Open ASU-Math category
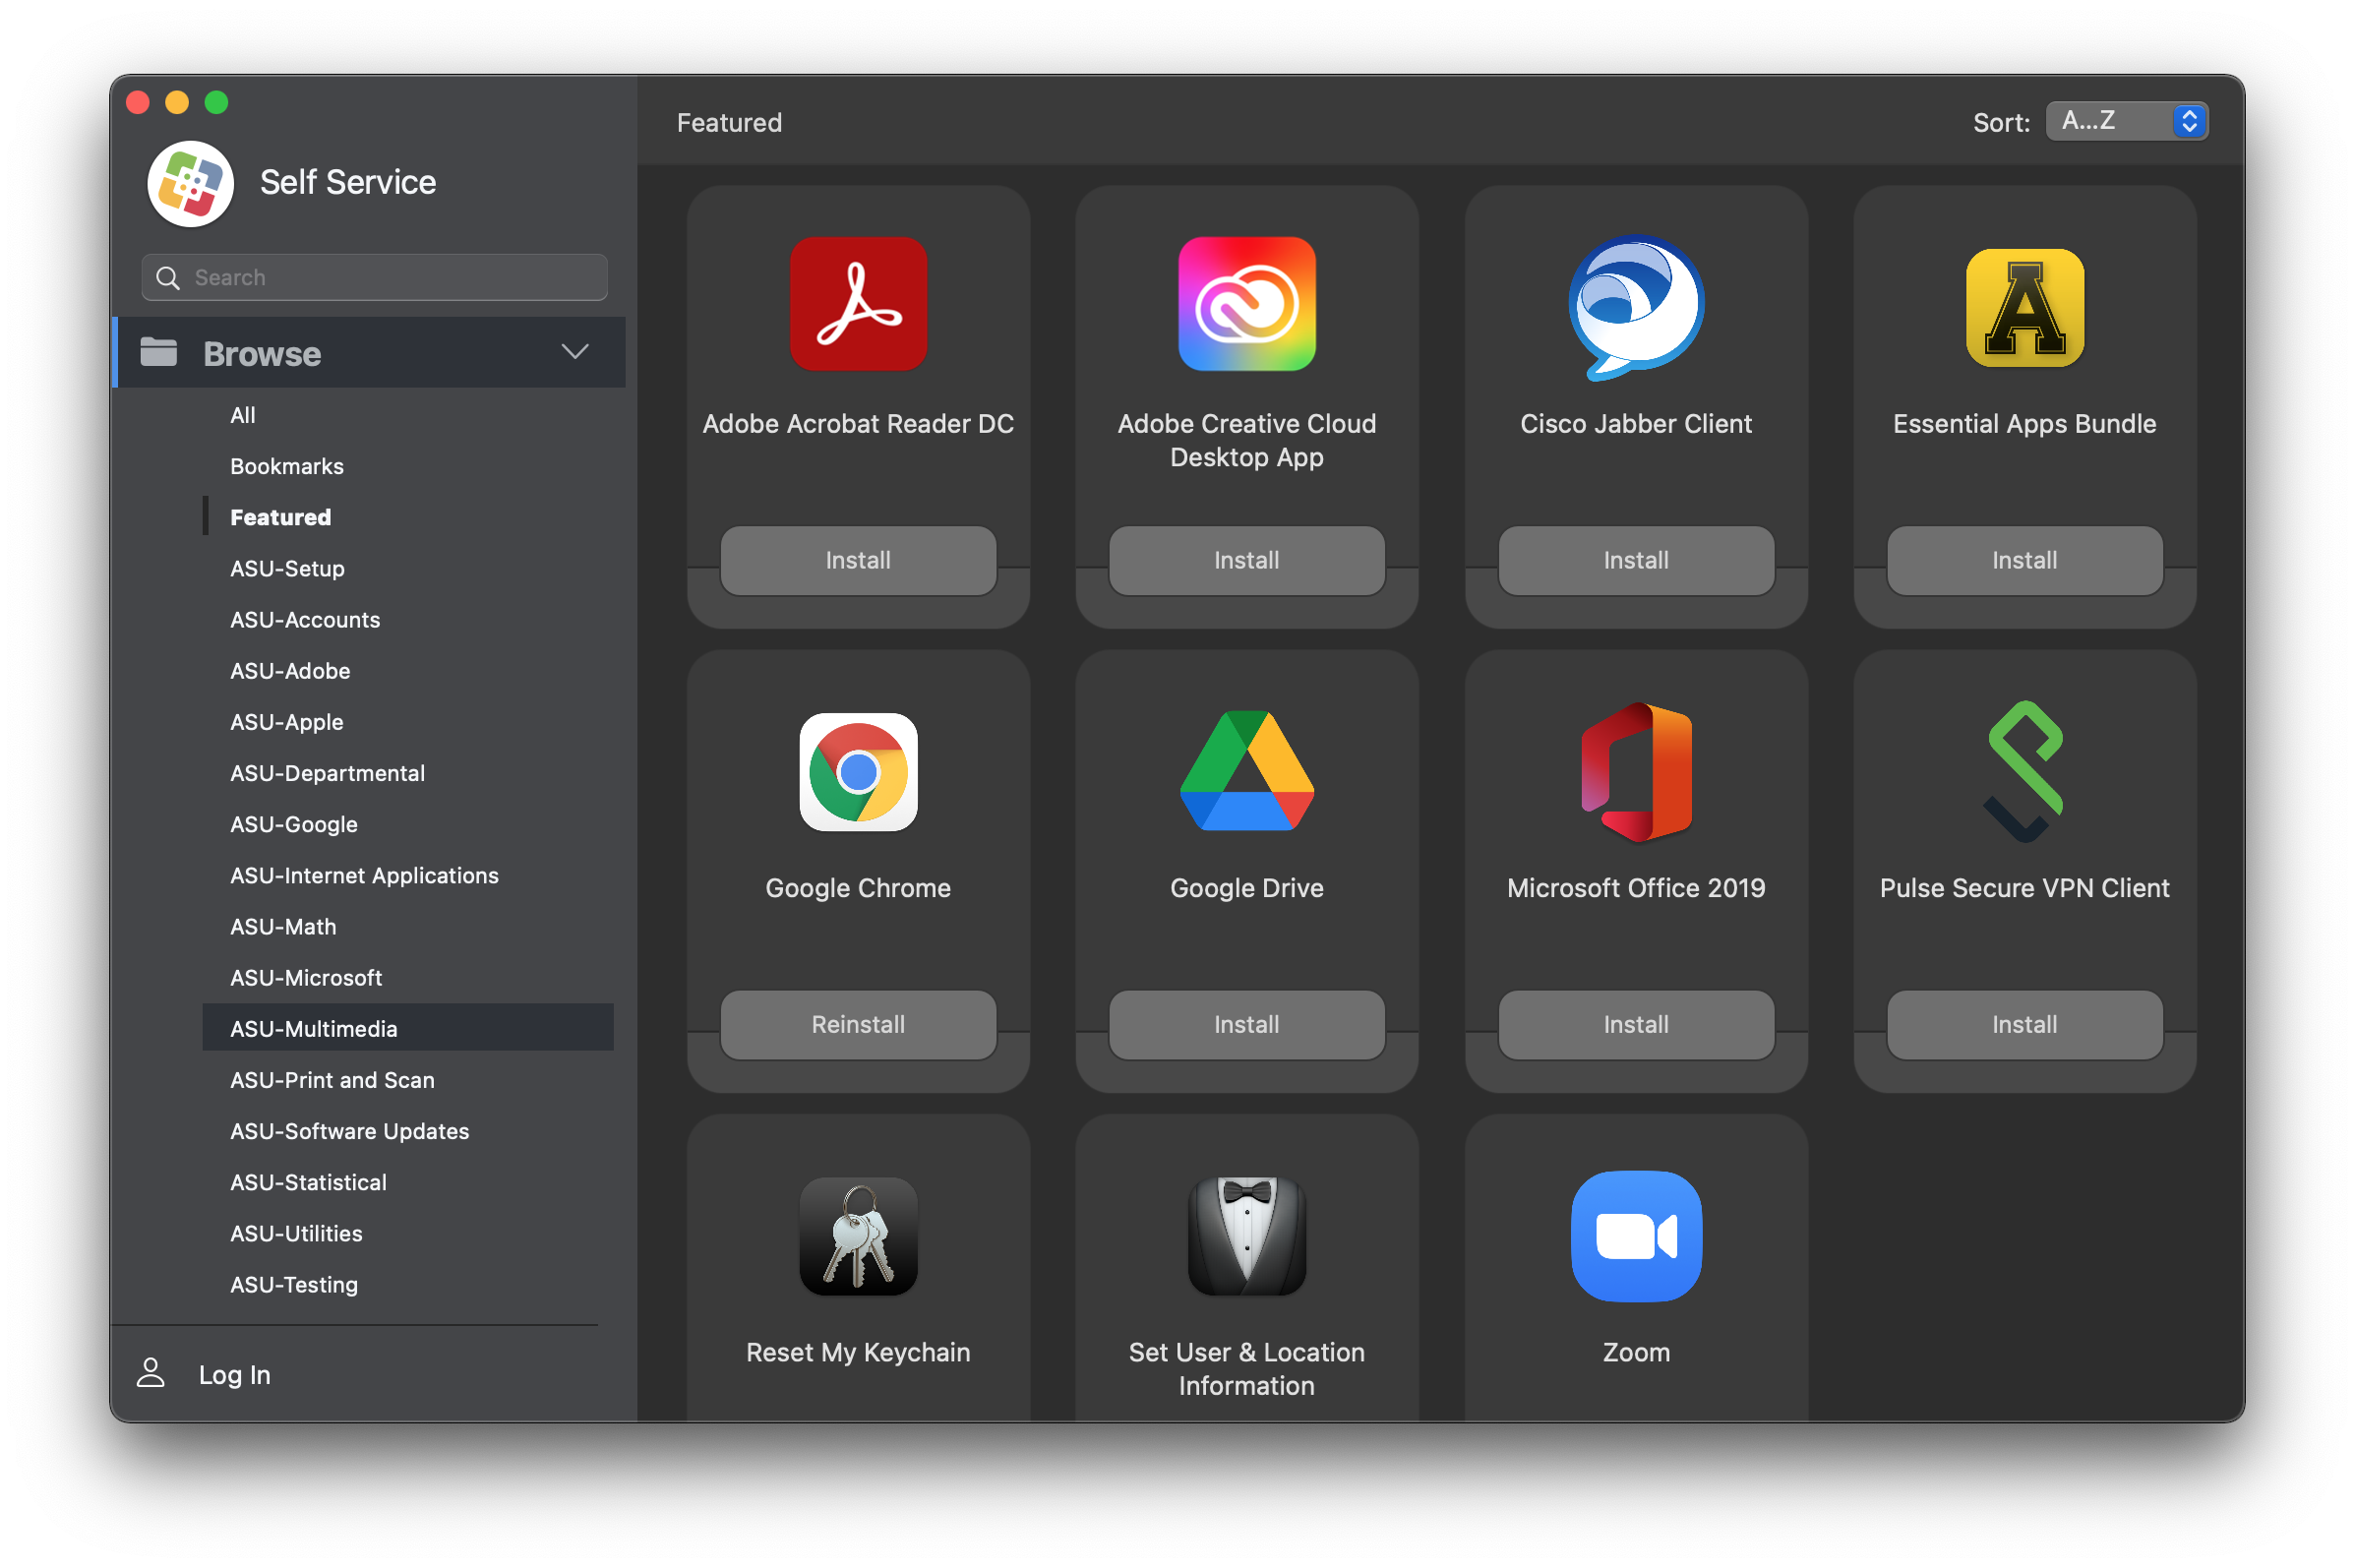This screenshot has height=1568, width=2355. click(x=283, y=926)
